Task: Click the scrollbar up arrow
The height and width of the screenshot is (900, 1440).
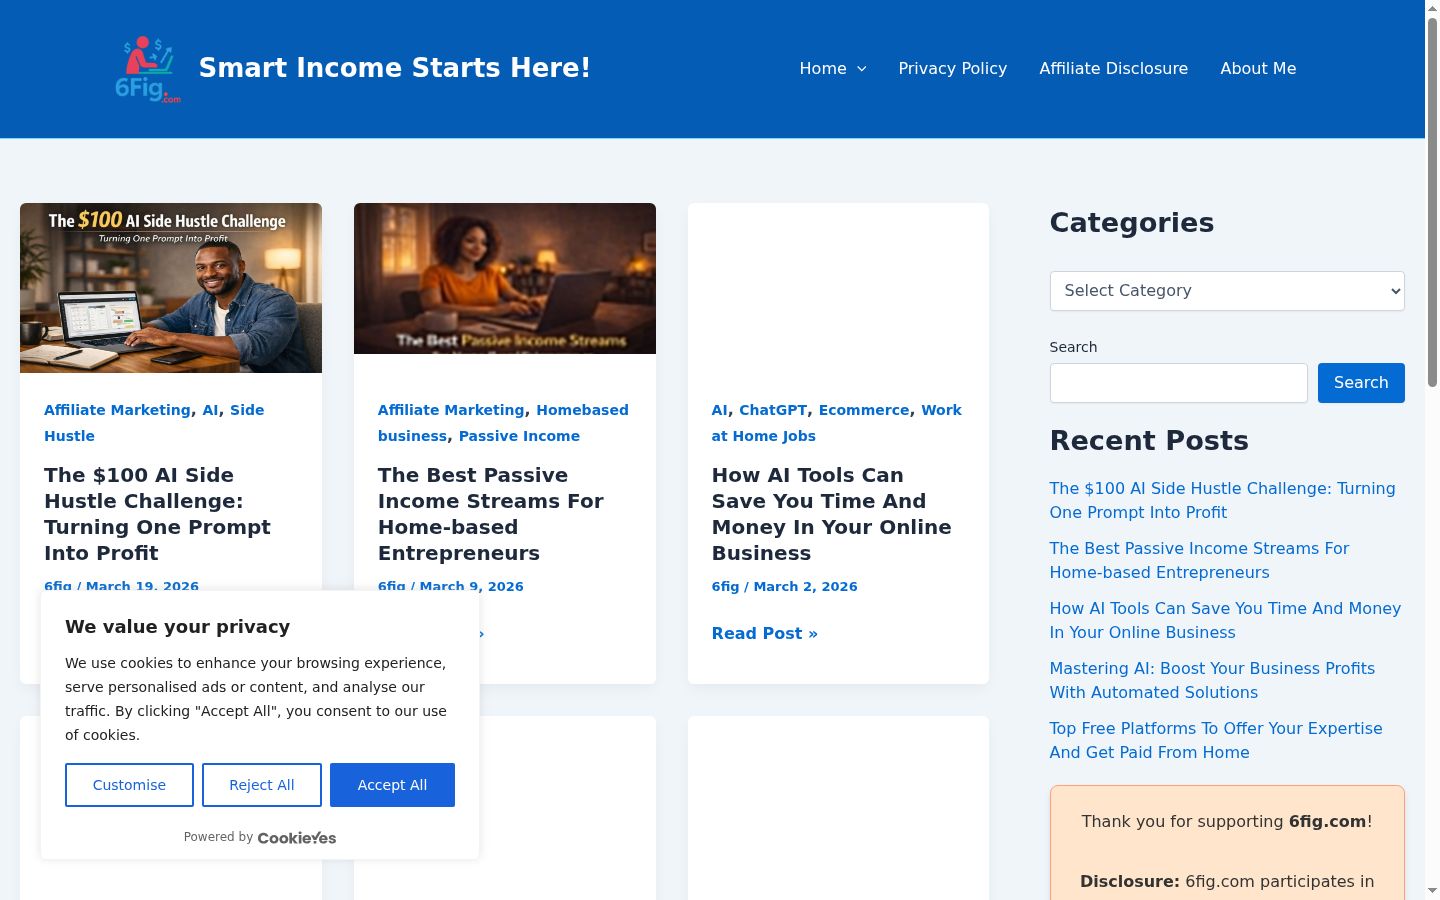Action: (x=1432, y=8)
